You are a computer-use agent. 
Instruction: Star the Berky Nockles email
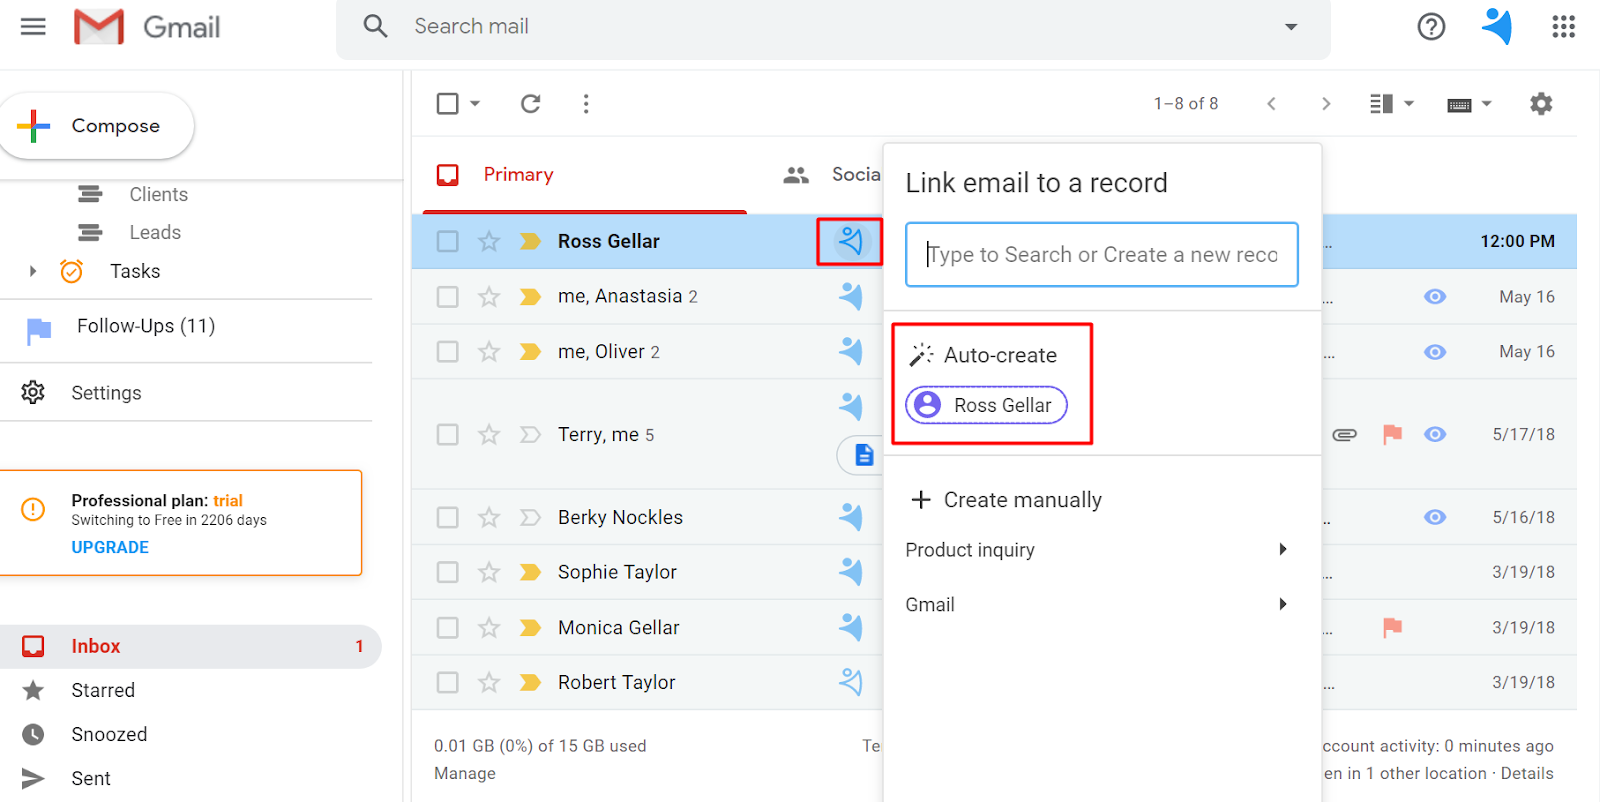(x=488, y=517)
